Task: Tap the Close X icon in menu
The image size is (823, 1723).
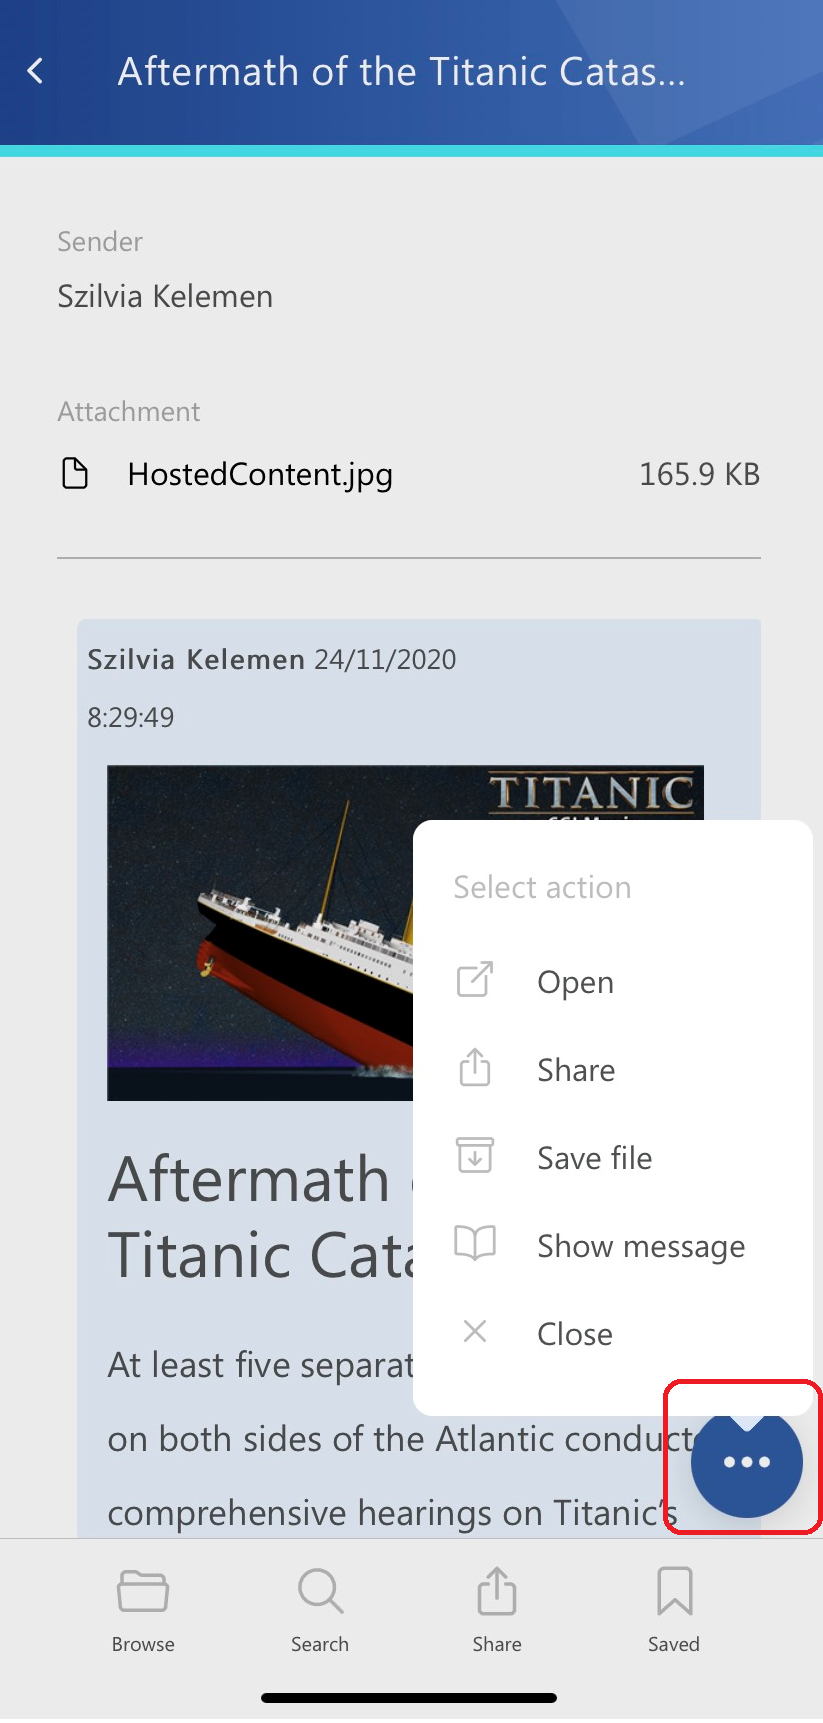Action: (475, 1331)
